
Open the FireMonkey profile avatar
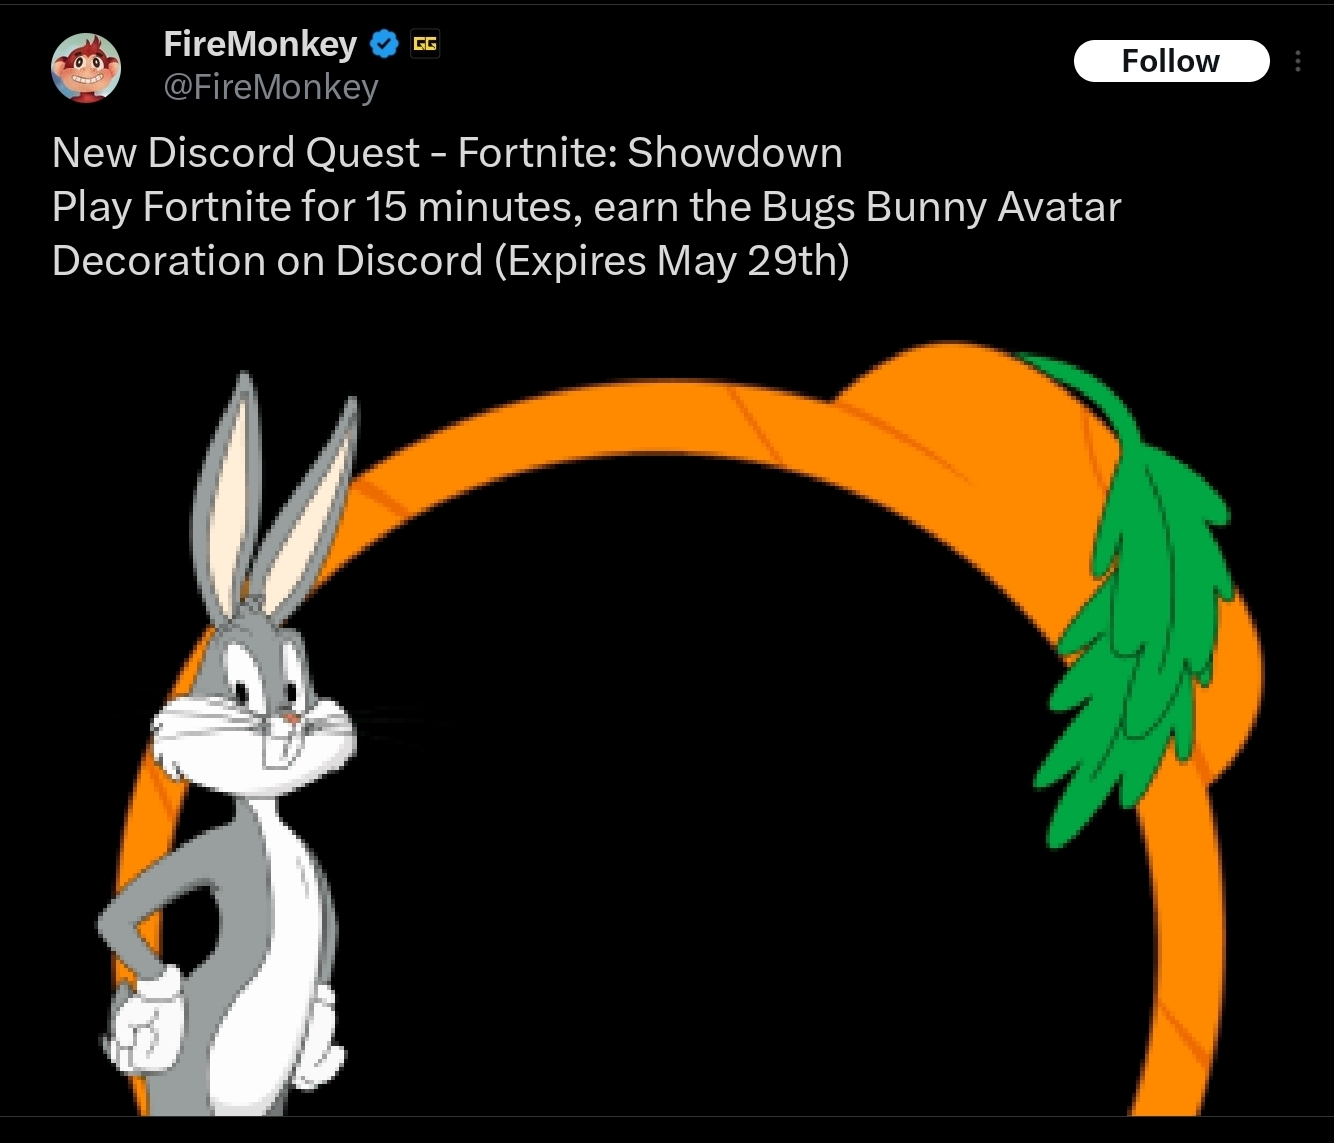click(86, 67)
